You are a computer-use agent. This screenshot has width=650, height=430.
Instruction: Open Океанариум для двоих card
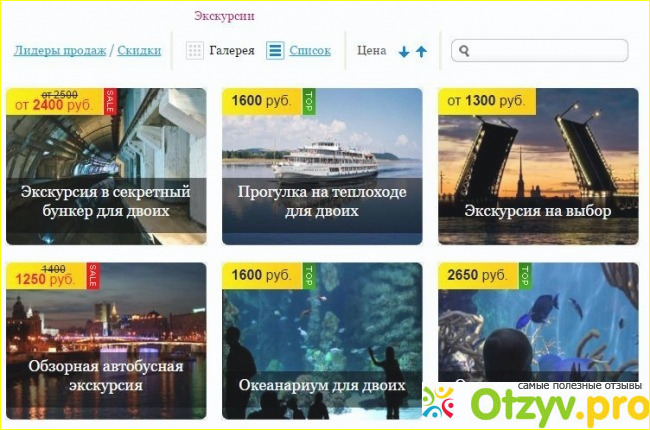coord(322,341)
